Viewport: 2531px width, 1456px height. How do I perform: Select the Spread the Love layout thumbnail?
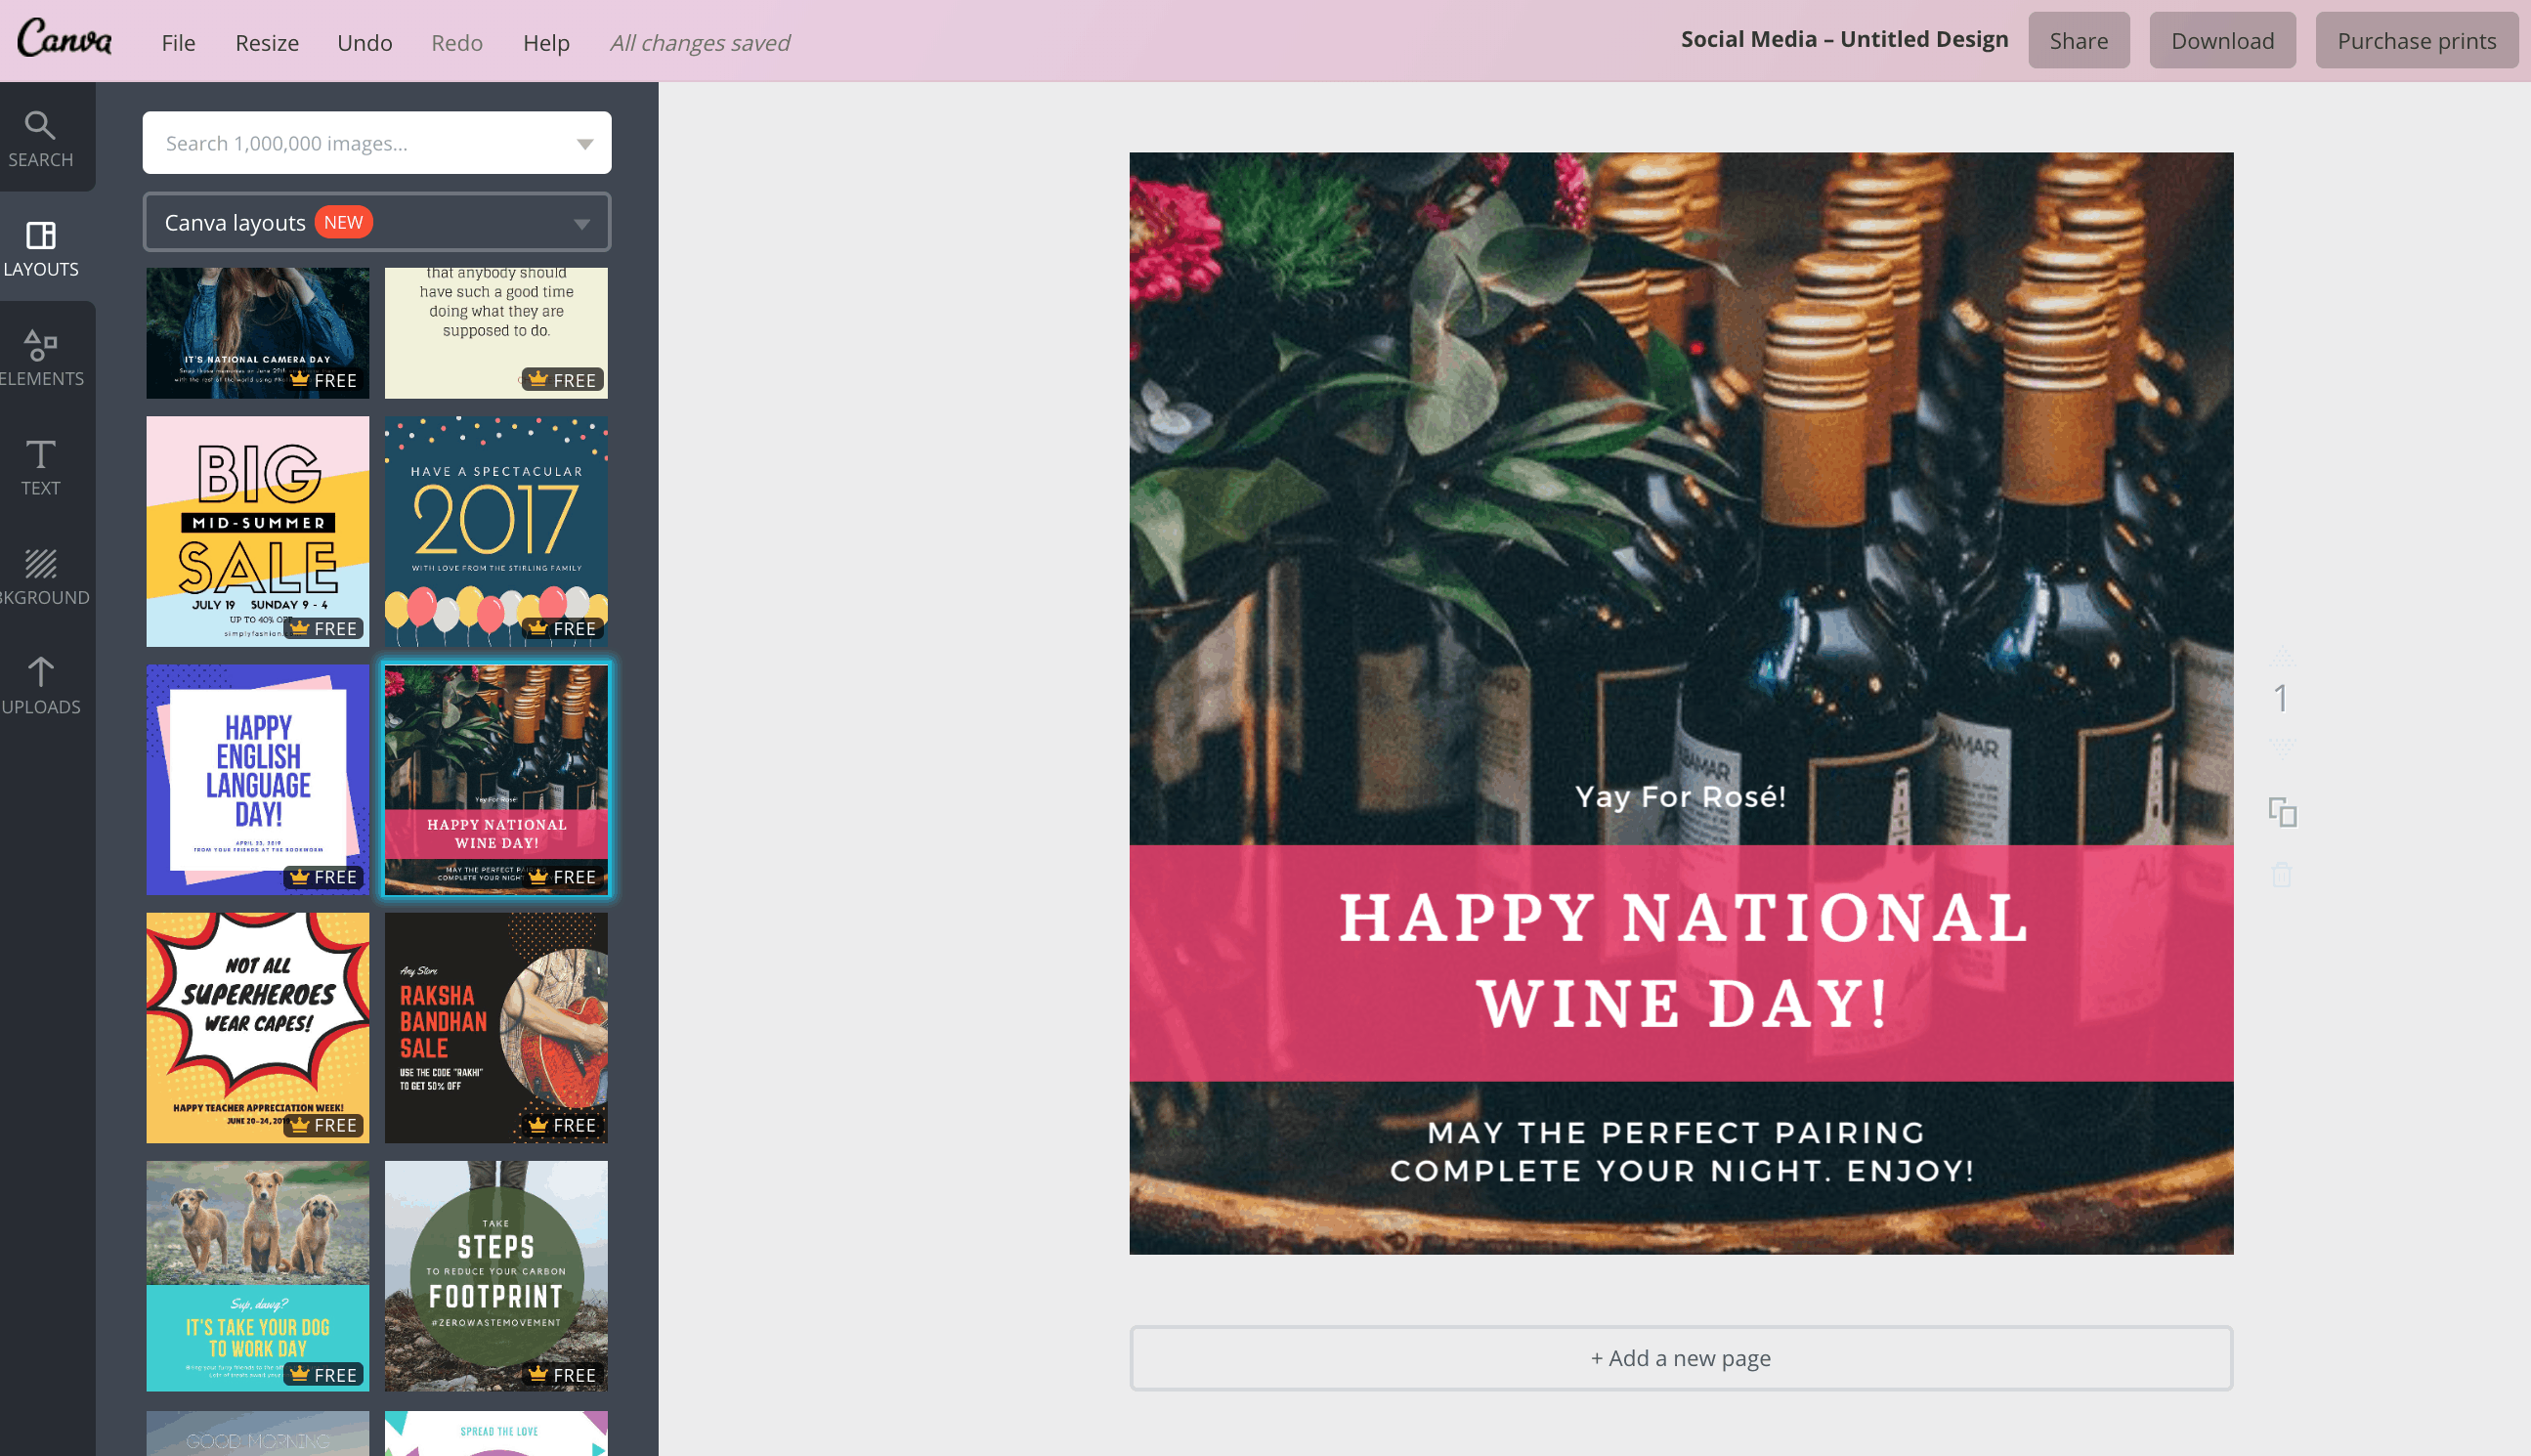point(496,1434)
